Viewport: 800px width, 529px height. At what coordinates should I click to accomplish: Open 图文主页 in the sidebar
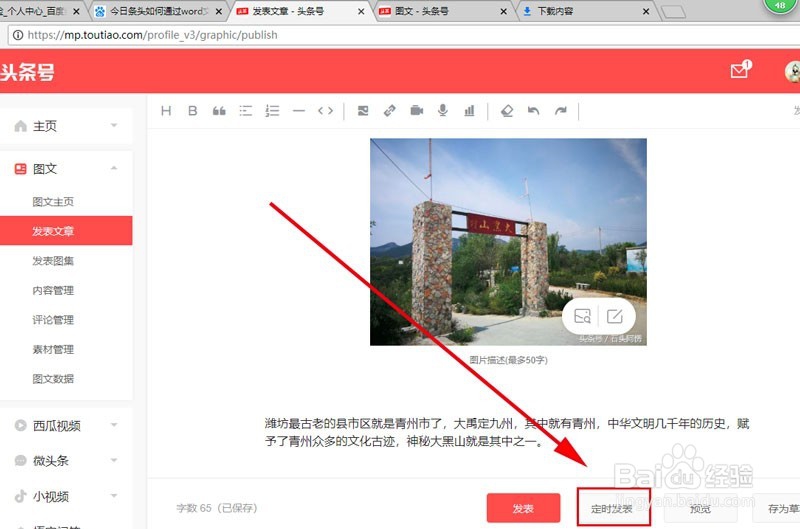(53, 201)
